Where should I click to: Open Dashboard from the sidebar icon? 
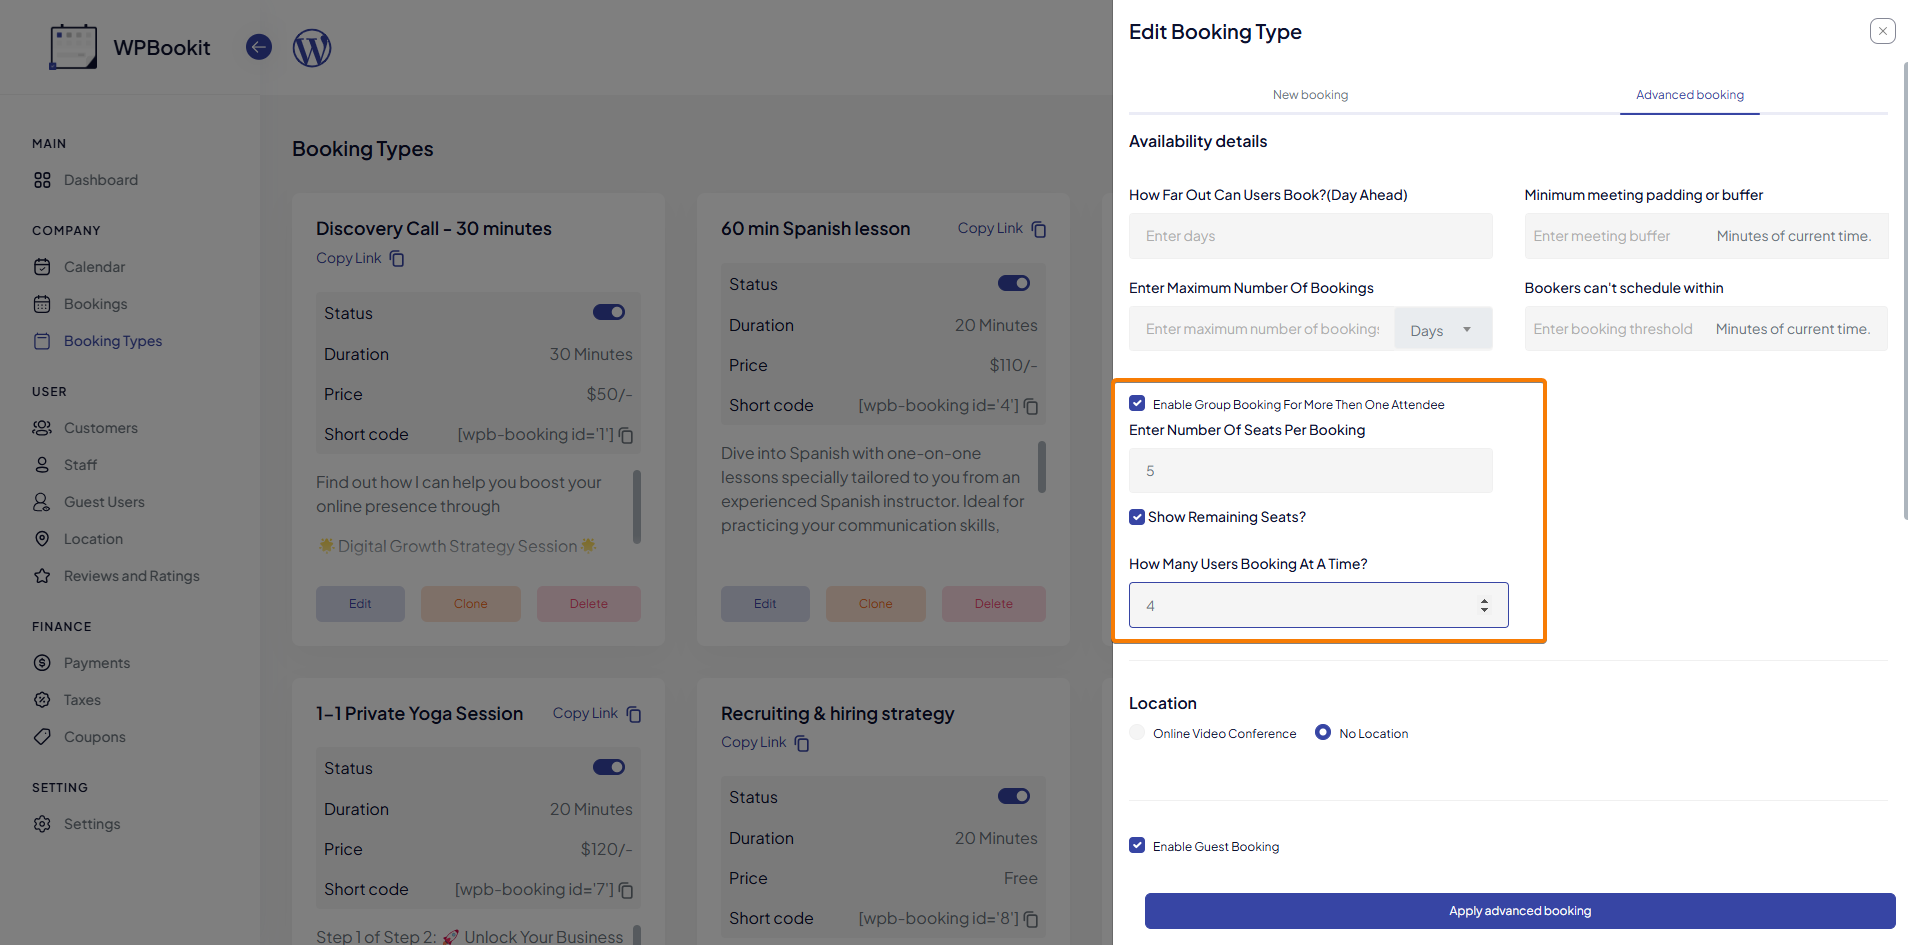tap(42, 180)
